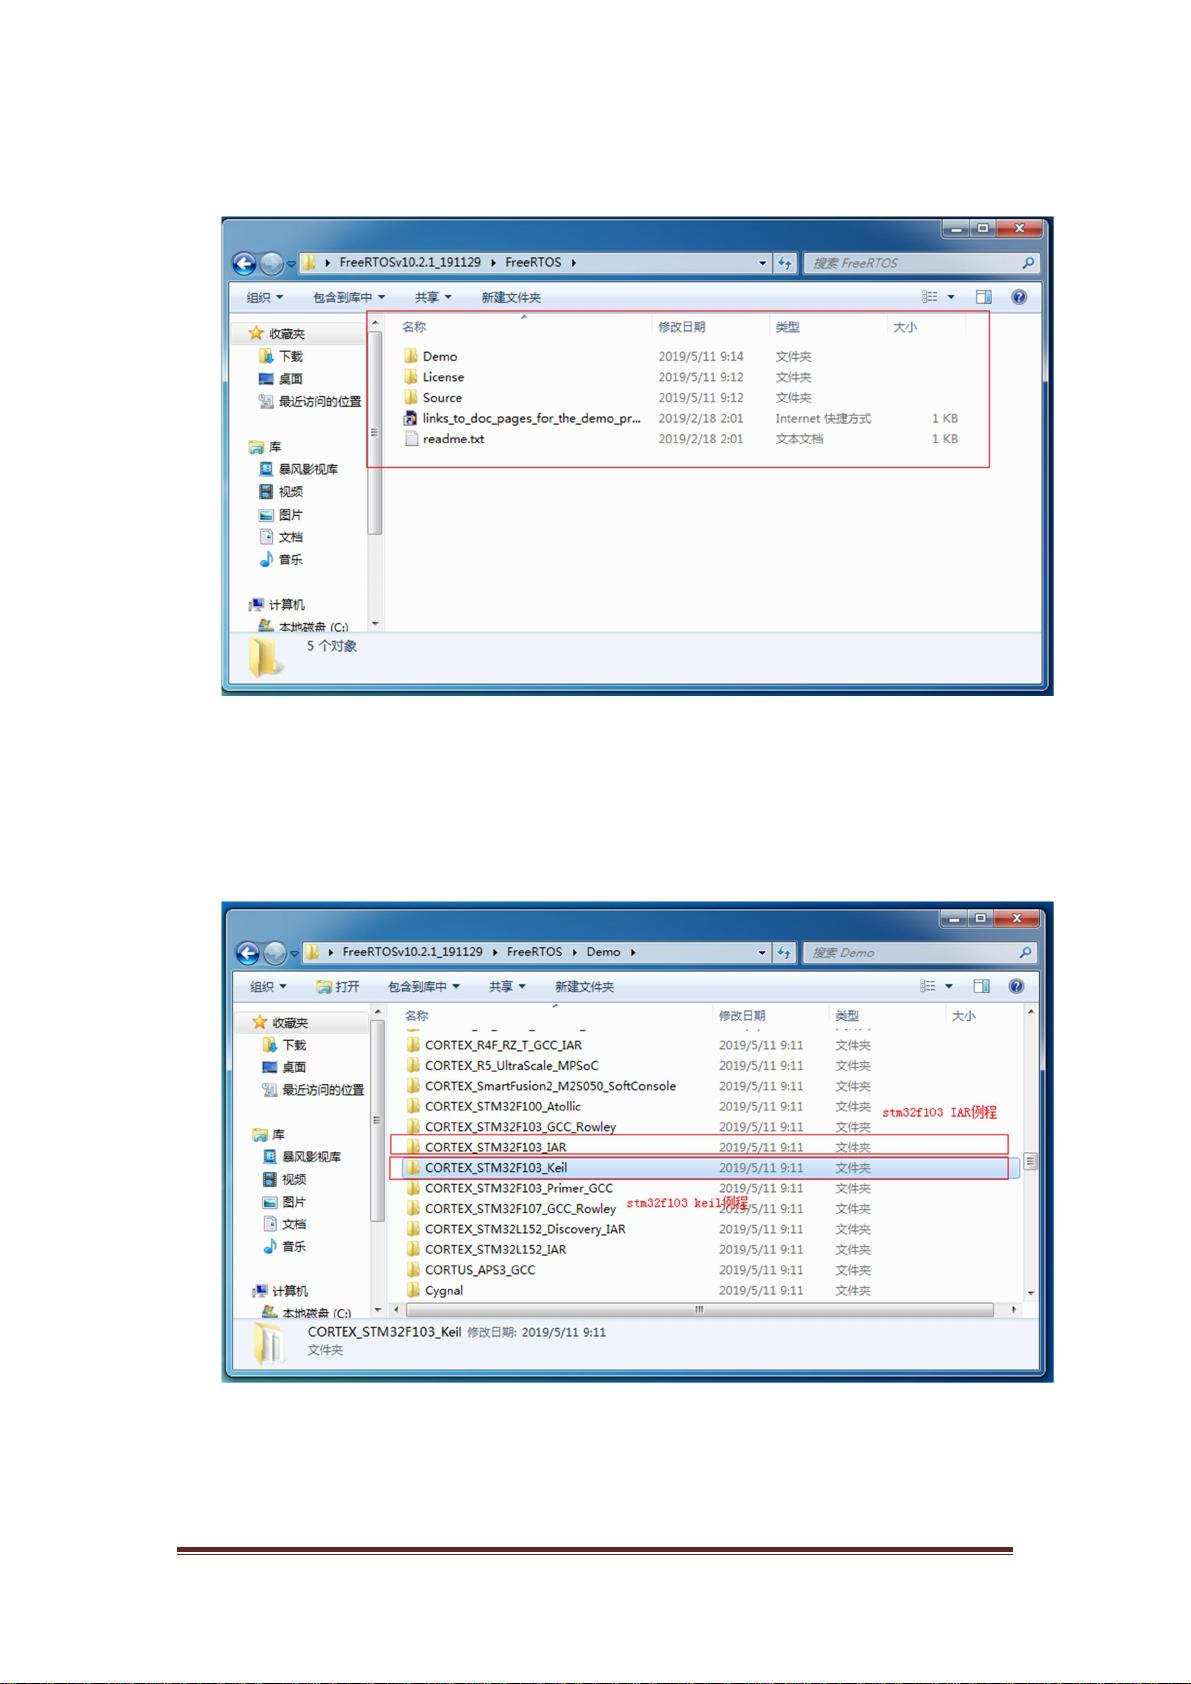Click 新建文件夹 in Demo window toolbar
The image size is (1191, 1684).
[x=584, y=987]
